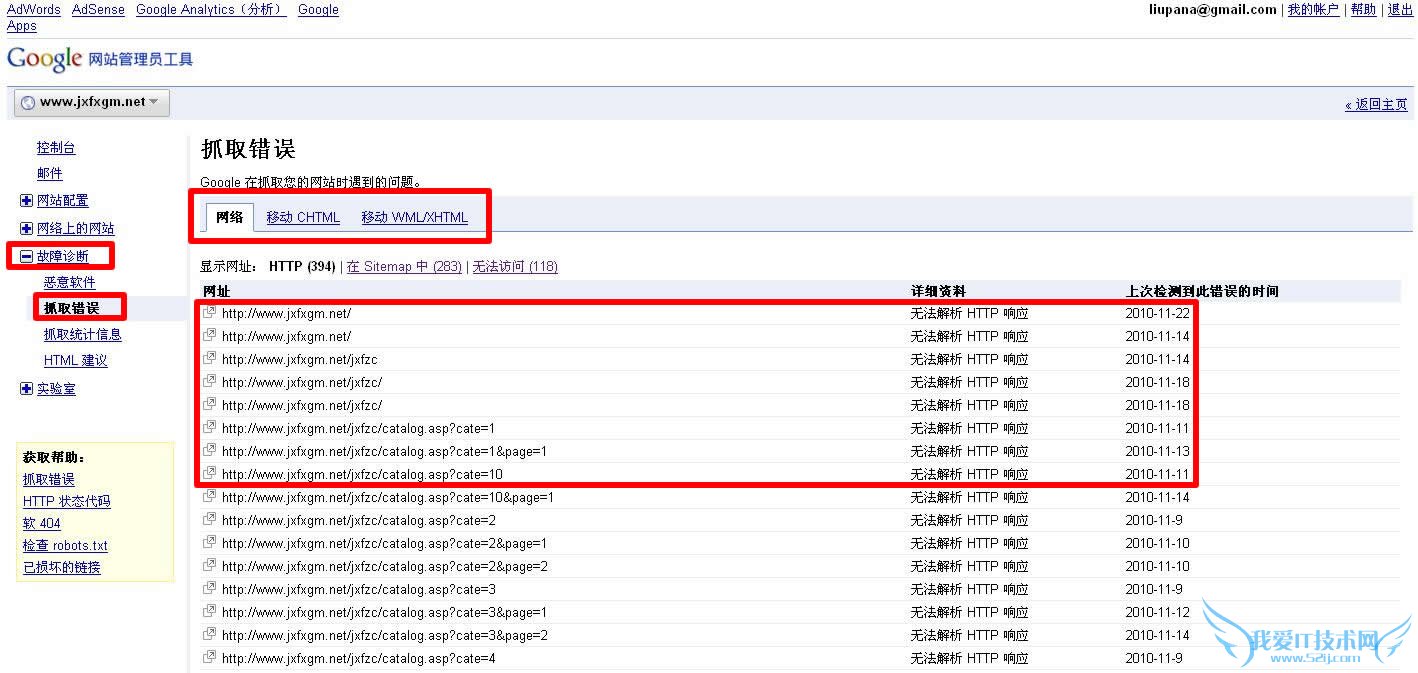Collapse the 故障诊断 section

pyautogui.click(x=26, y=257)
